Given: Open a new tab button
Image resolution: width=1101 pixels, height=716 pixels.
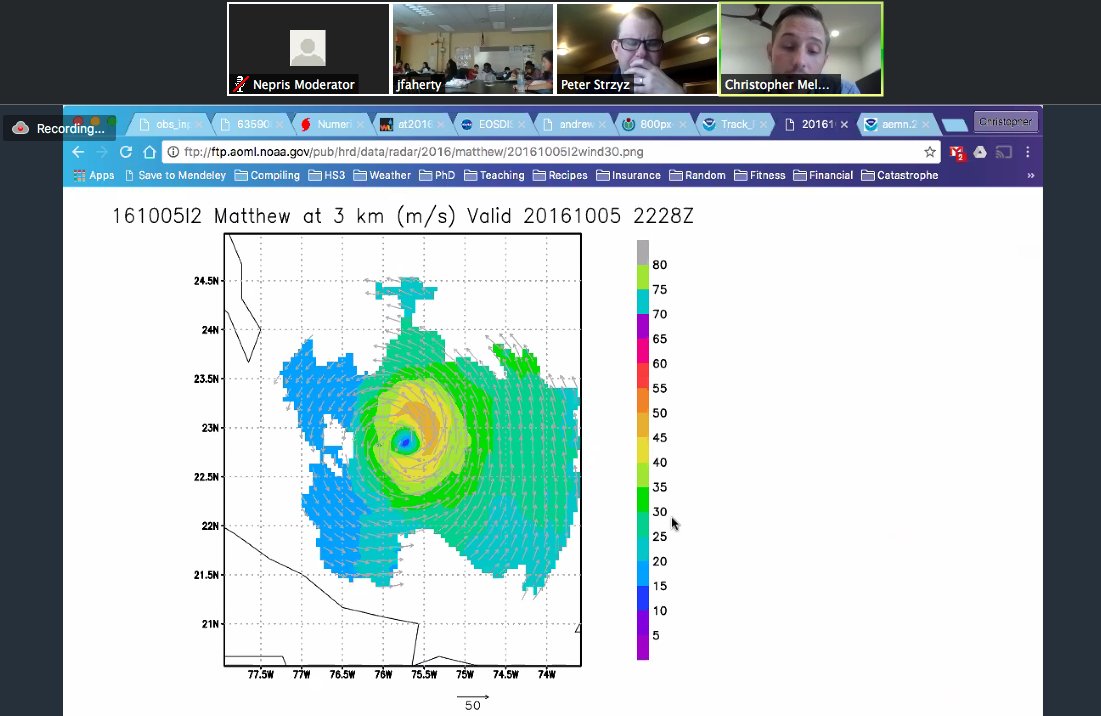Looking at the screenshot, I should click(x=954, y=125).
